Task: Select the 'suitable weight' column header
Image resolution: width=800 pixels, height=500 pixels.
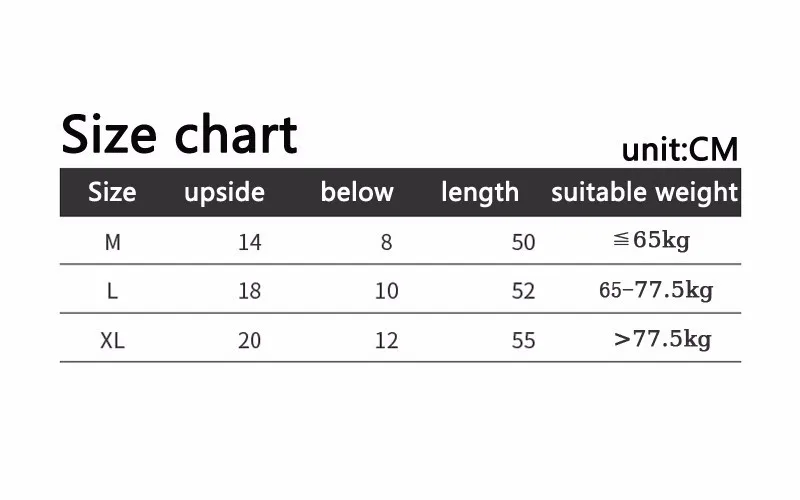Action: coord(644,193)
